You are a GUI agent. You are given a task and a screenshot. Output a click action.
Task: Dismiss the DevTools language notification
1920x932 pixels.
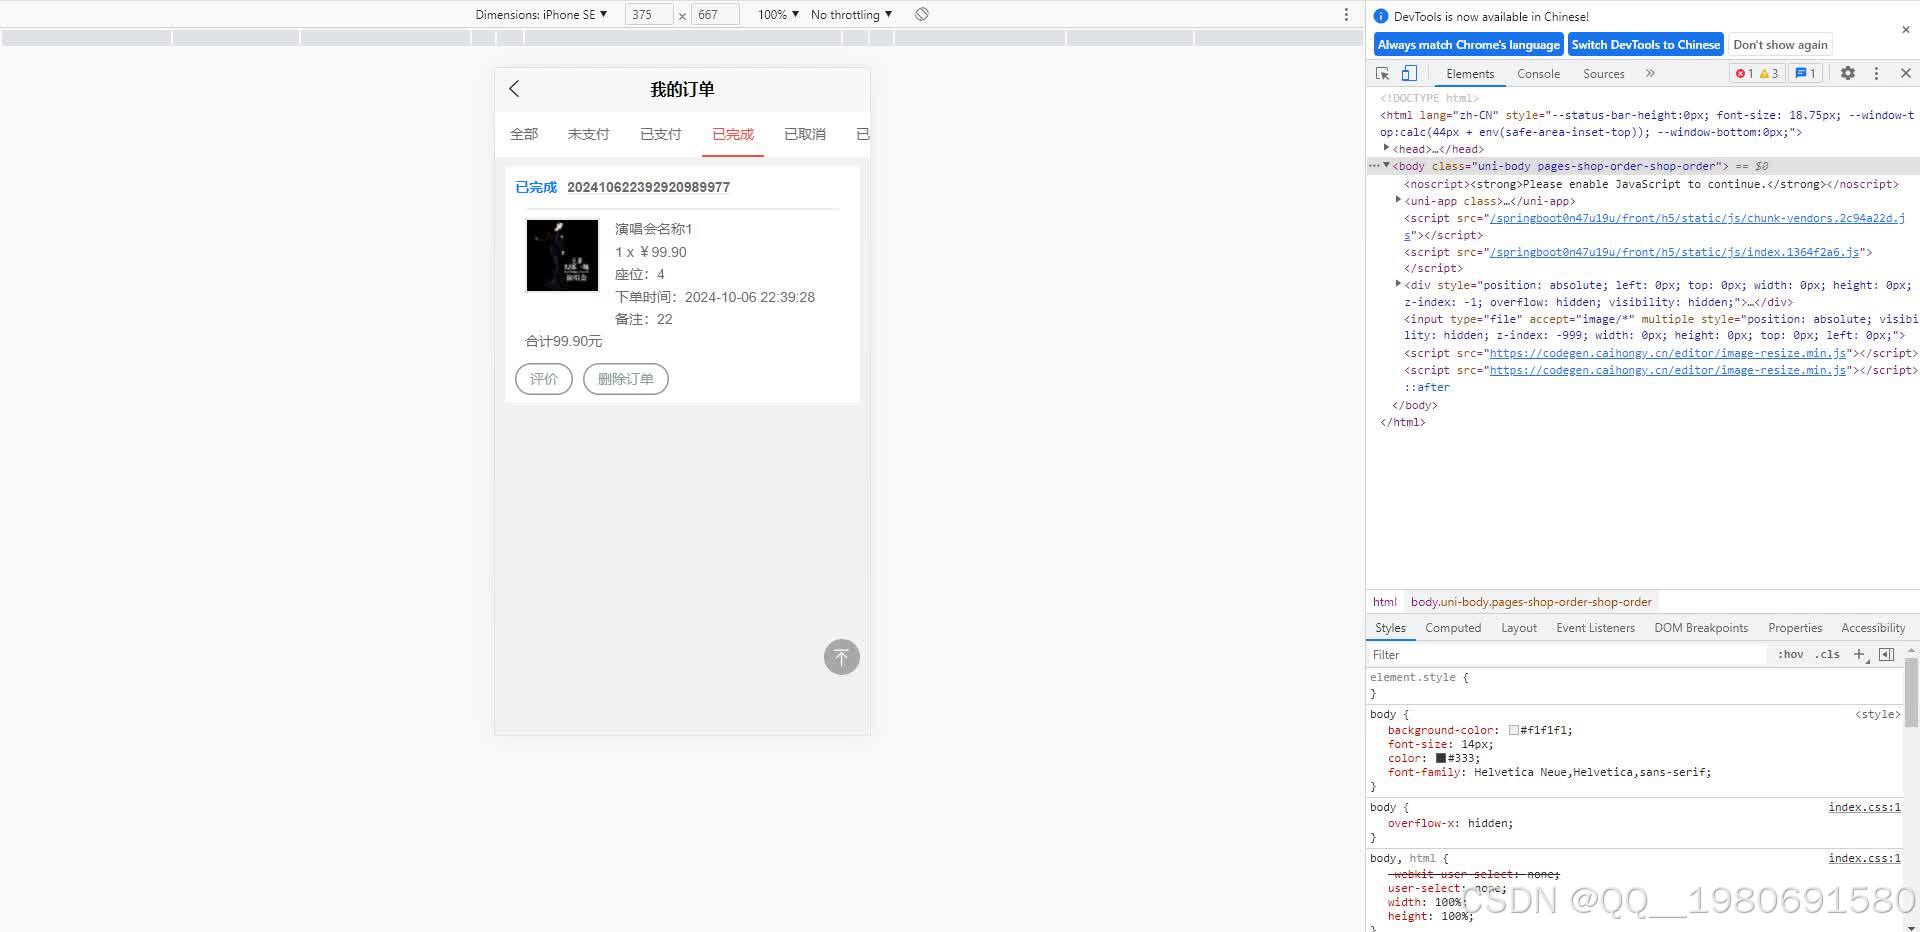click(1905, 30)
